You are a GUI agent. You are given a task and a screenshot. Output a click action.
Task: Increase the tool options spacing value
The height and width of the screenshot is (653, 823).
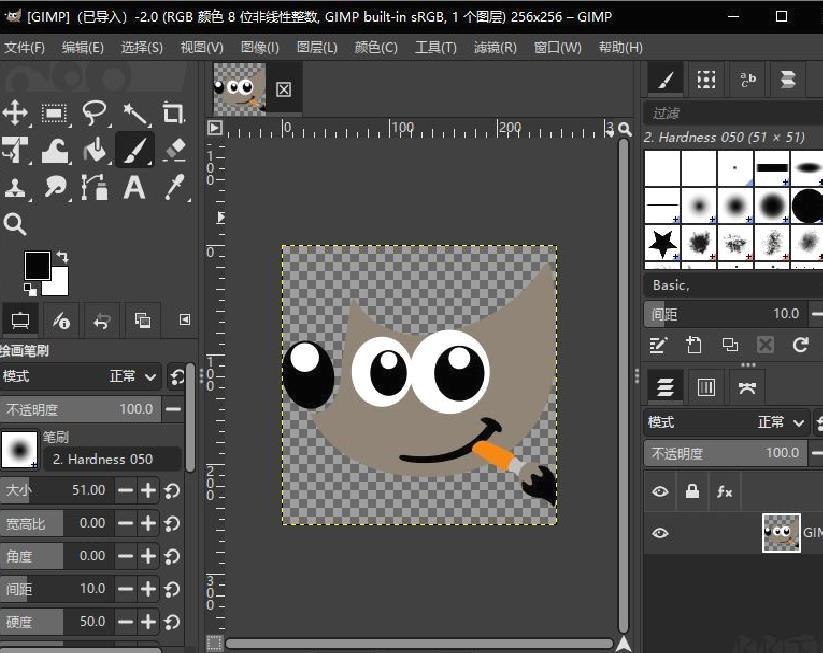pyautogui.click(x=149, y=589)
